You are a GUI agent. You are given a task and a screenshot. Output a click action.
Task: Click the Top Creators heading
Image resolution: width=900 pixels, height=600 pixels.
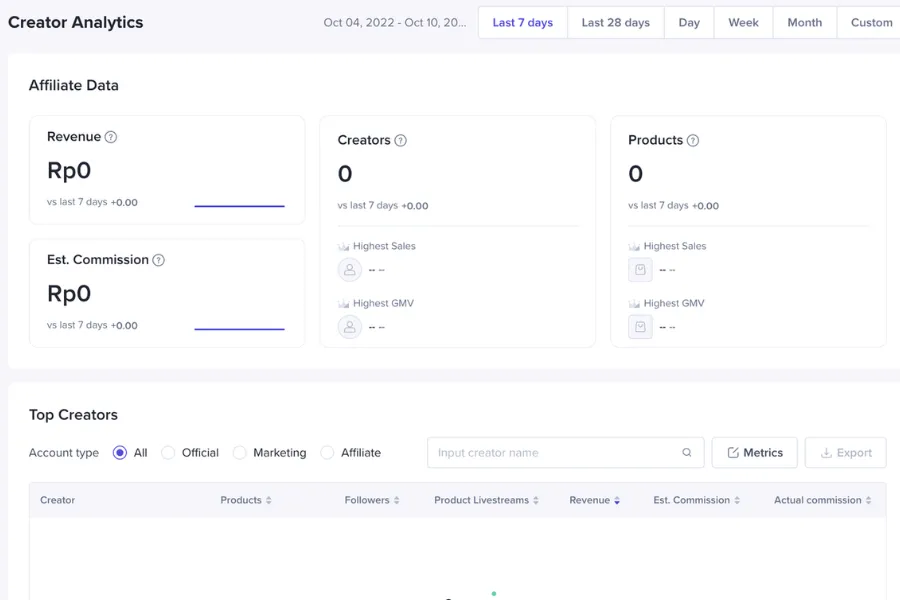point(73,415)
